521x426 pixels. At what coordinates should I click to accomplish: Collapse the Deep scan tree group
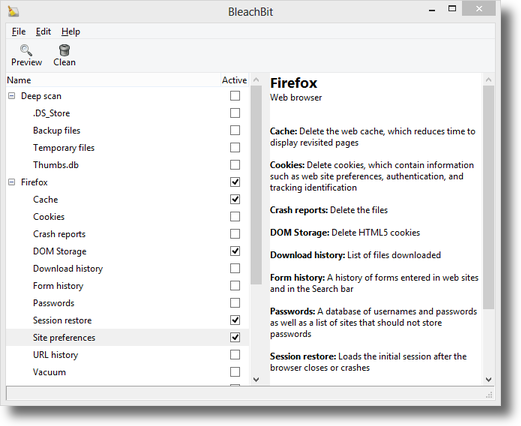(x=12, y=96)
